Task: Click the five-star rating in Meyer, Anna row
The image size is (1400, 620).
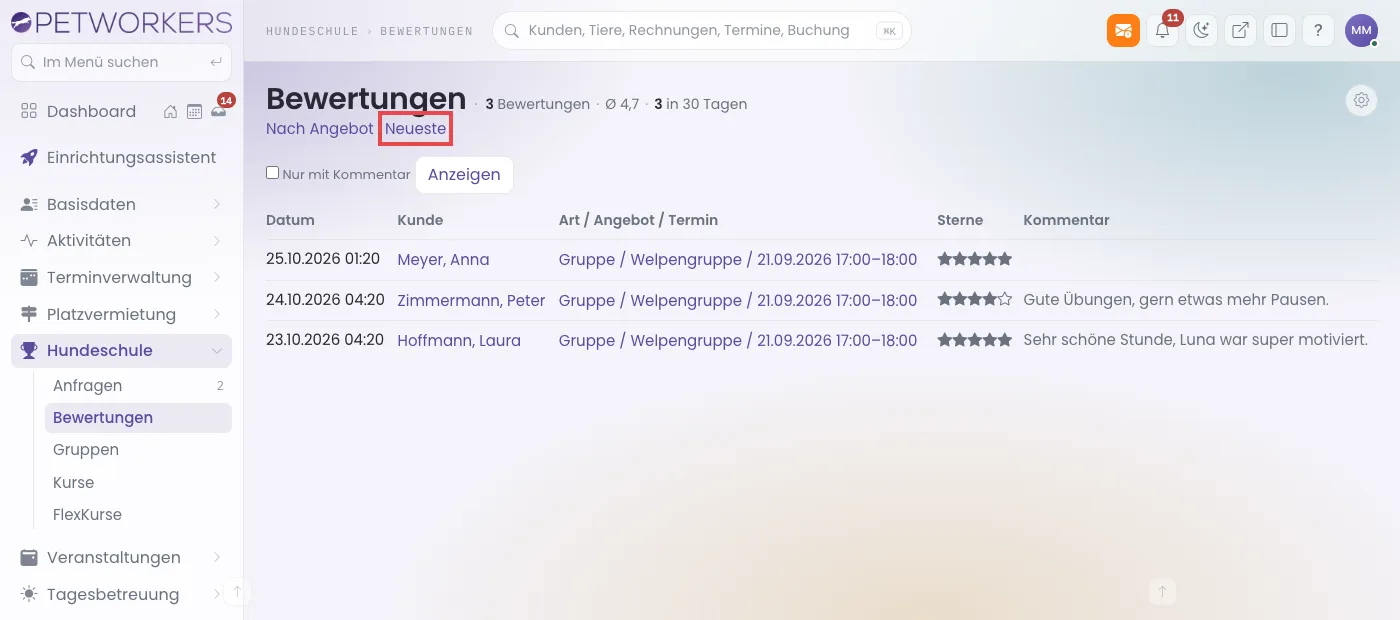Action: click(x=975, y=259)
